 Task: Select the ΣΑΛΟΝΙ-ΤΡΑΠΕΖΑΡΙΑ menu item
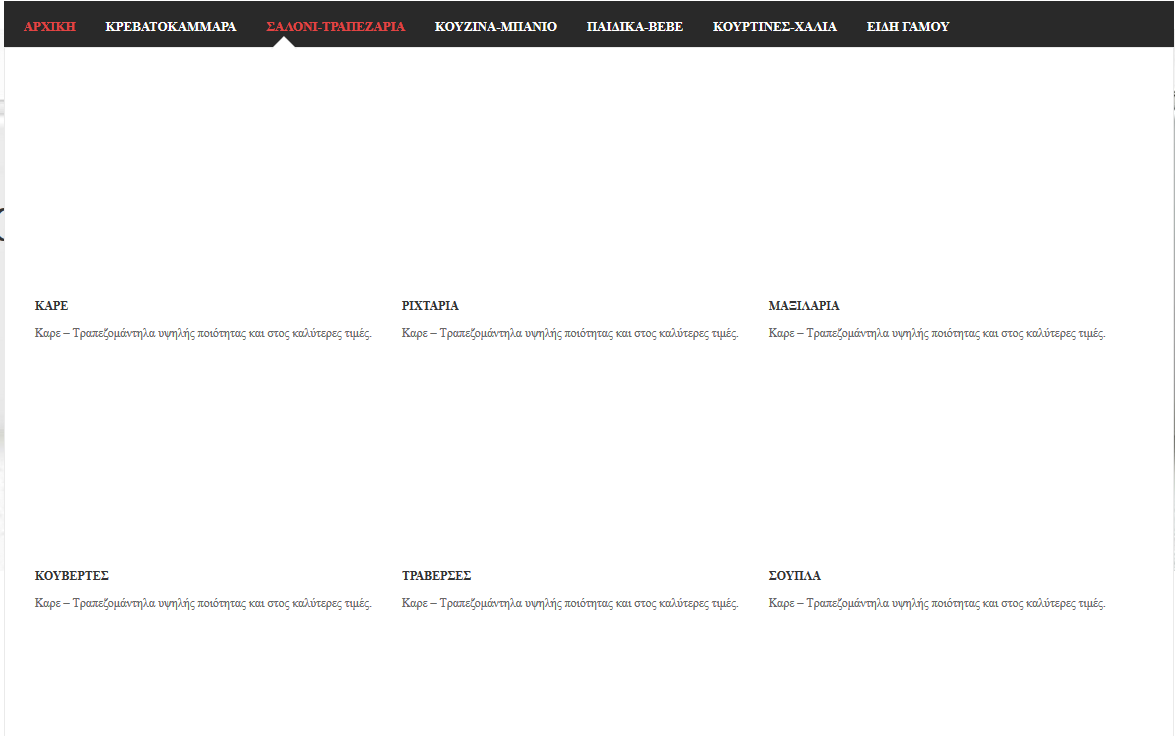[x=335, y=26]
